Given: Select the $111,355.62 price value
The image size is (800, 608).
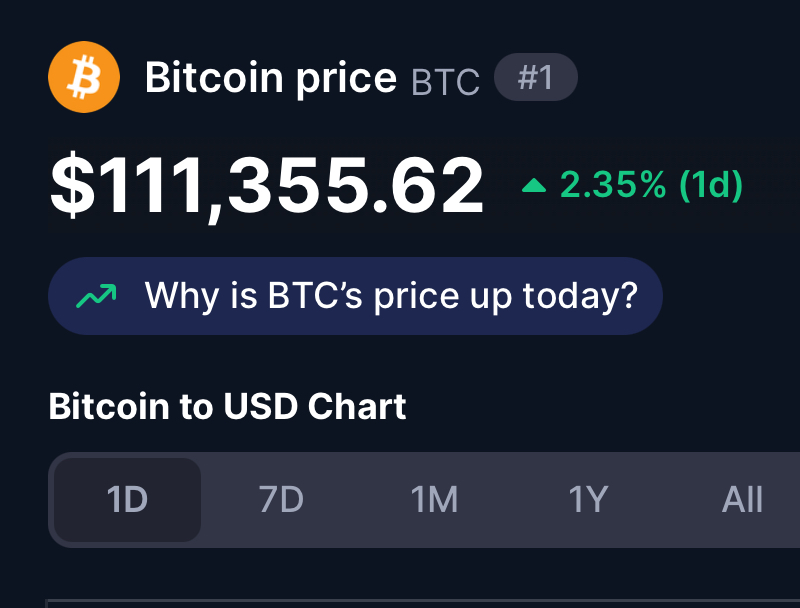Looking at the screenshot, I should [267, 186].
